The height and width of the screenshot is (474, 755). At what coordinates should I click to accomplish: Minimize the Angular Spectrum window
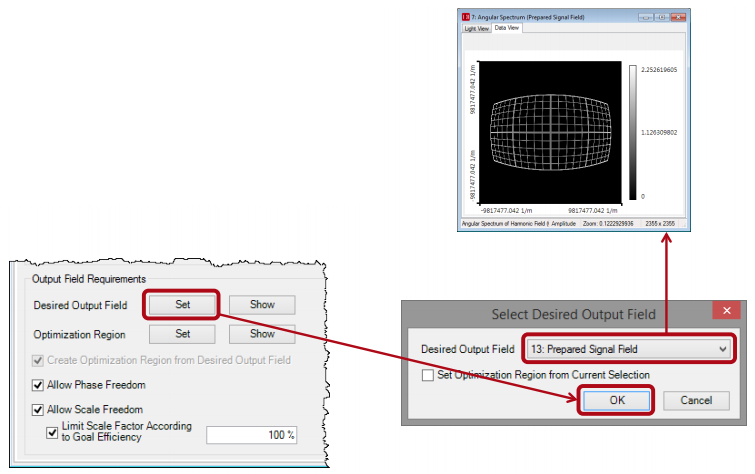[x=645, y=17]
